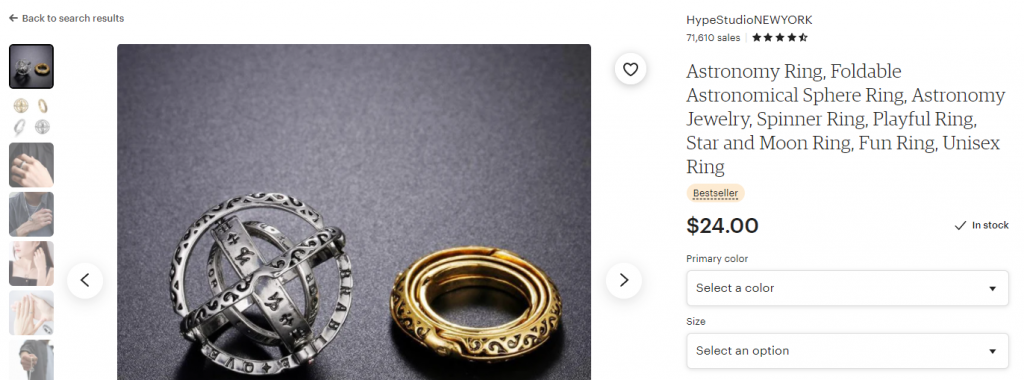This screenshot has width=1024, height=380.
Task: Open HypeStudioNEWYORK shop link
Action: 749,20
